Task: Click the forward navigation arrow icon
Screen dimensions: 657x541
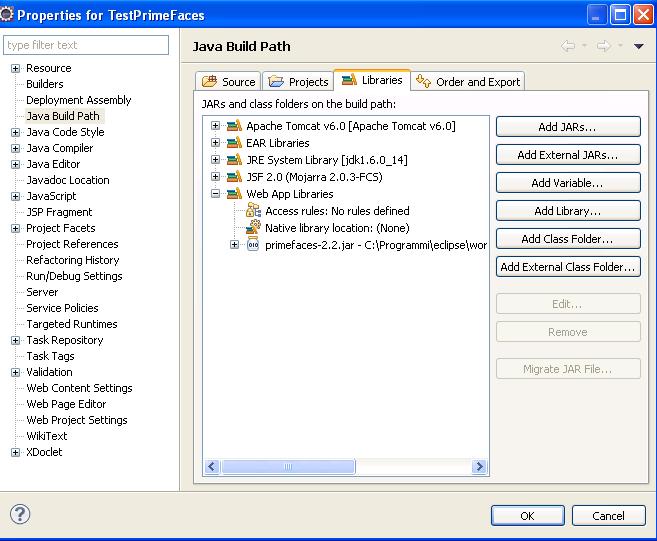Action: point(603,46)
